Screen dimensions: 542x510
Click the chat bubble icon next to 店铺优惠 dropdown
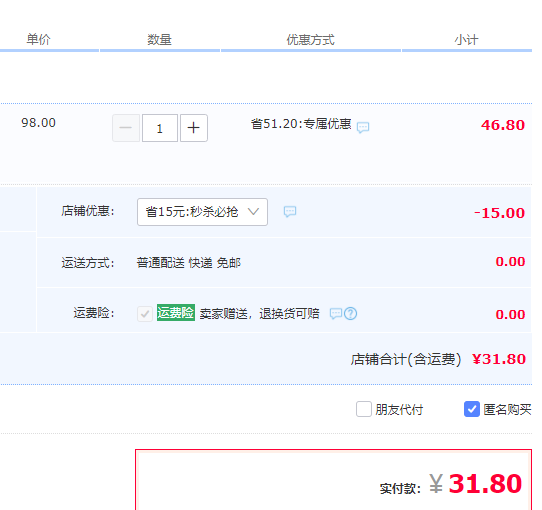pyautogui.click(x=290, y=211)
